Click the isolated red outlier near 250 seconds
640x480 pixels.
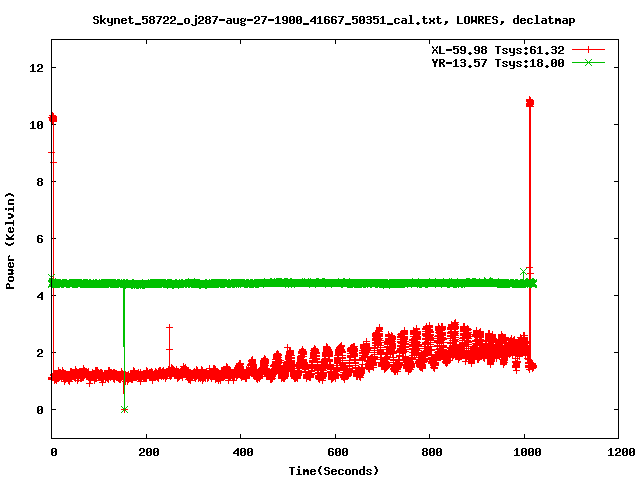169,327
